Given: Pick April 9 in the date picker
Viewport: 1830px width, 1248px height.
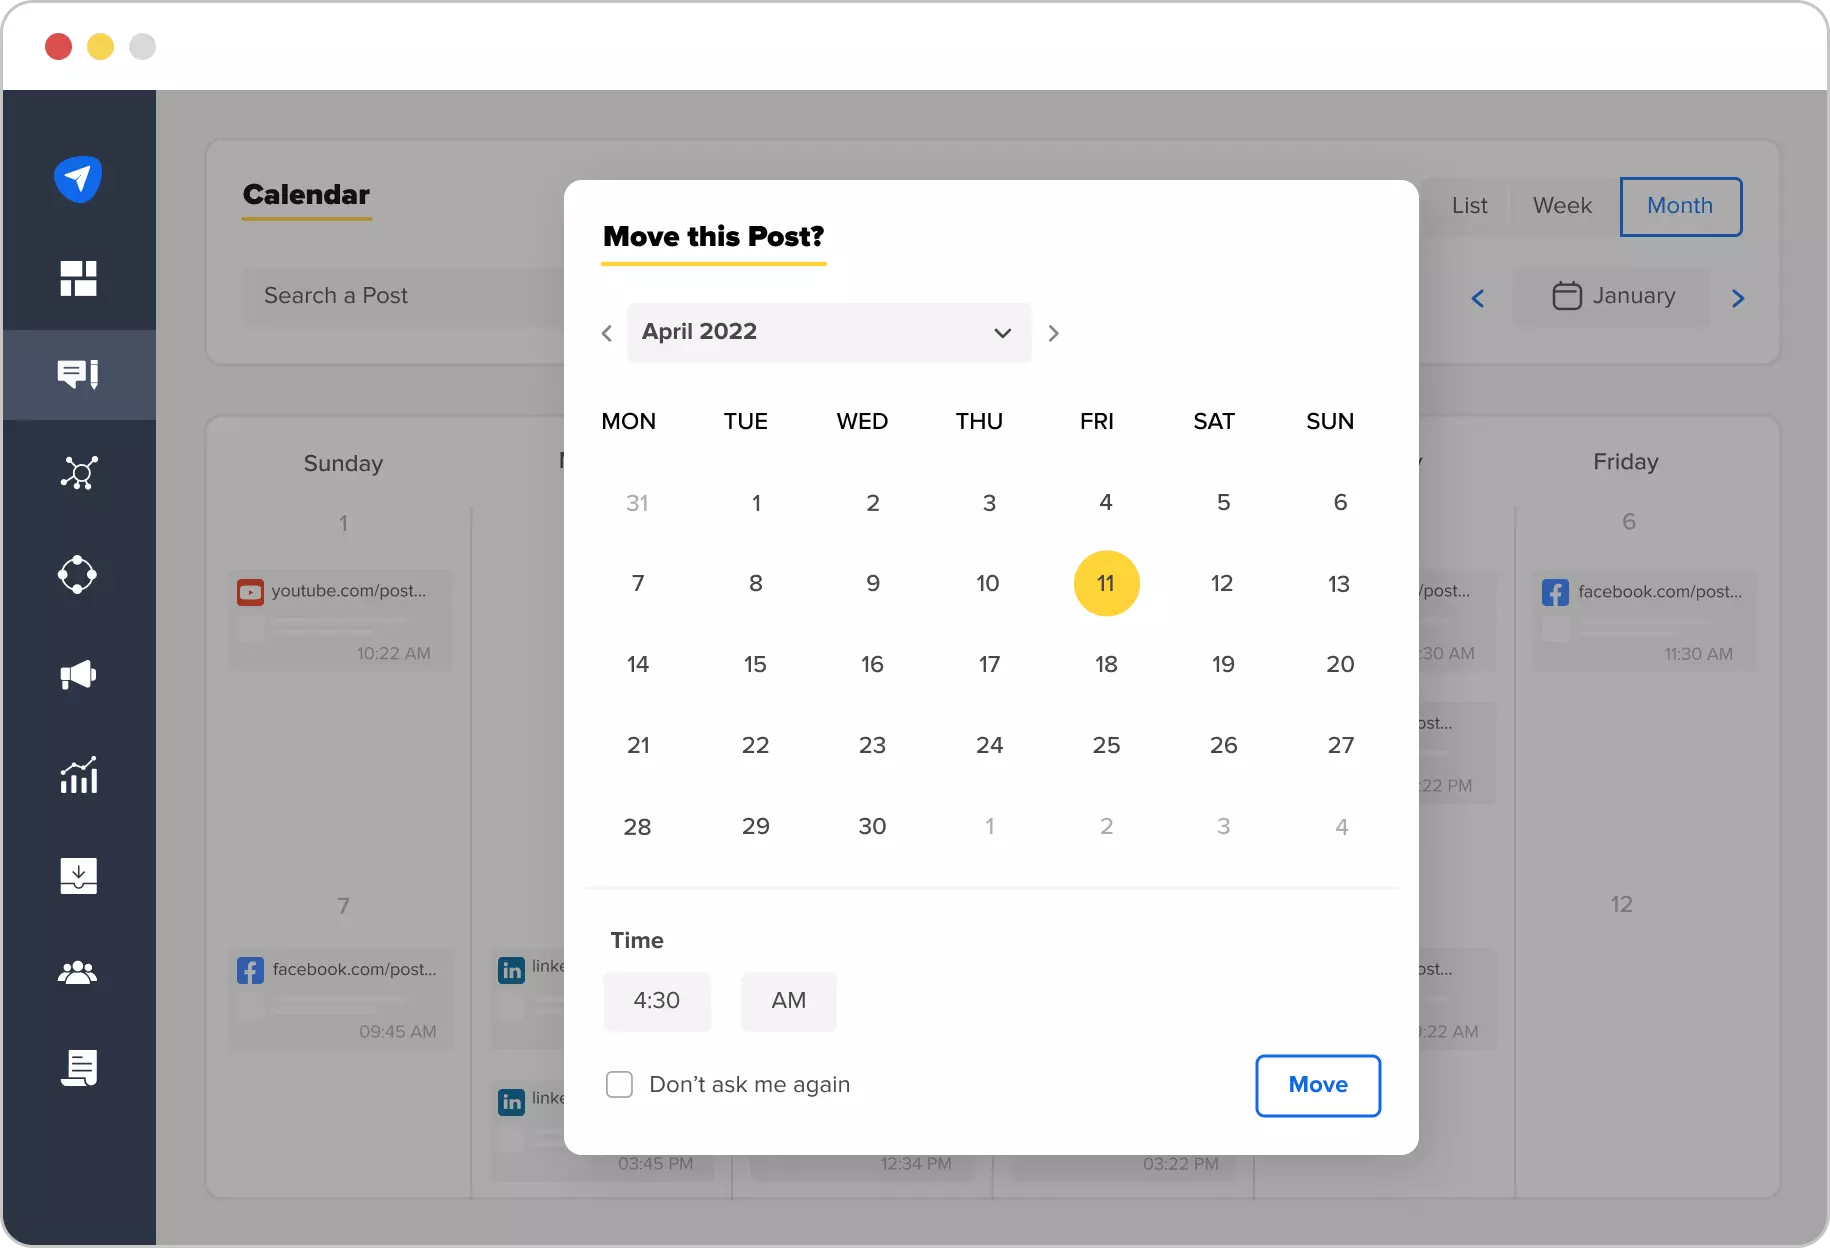Looking at the screenshot, I should pyautogui.click(x=873, y=583).
